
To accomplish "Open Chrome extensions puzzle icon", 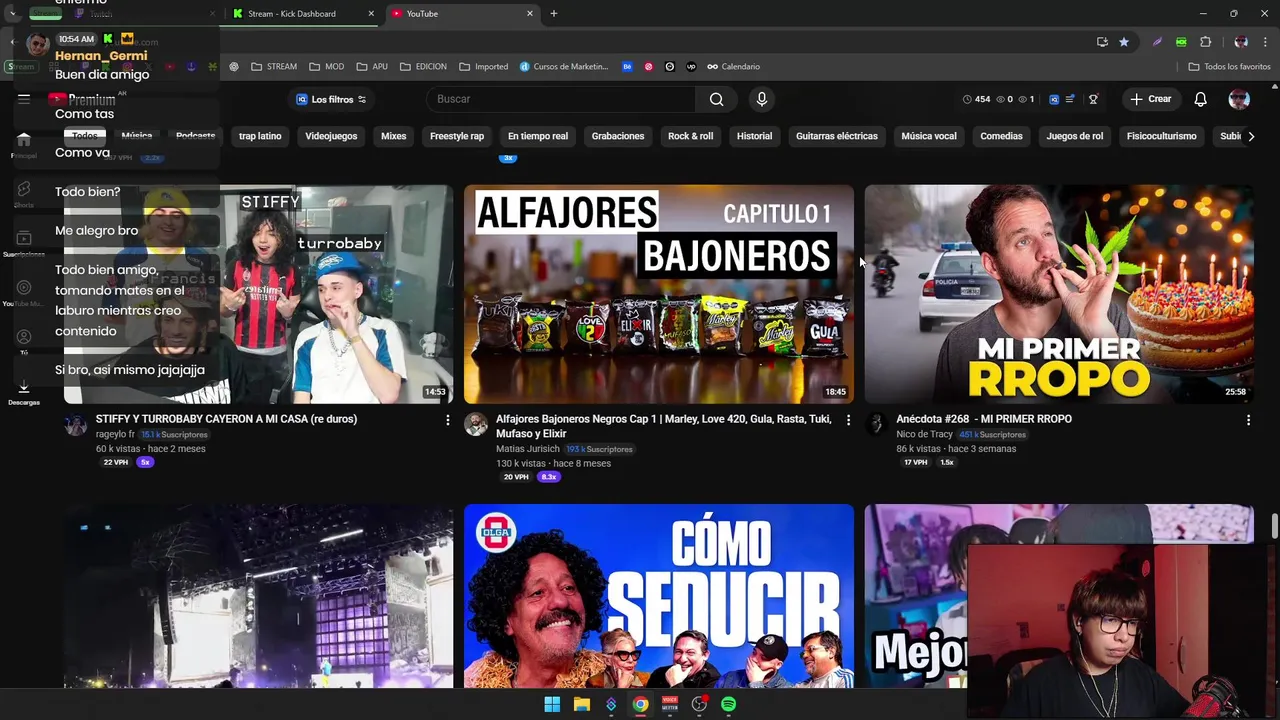I will [1205, 42].
